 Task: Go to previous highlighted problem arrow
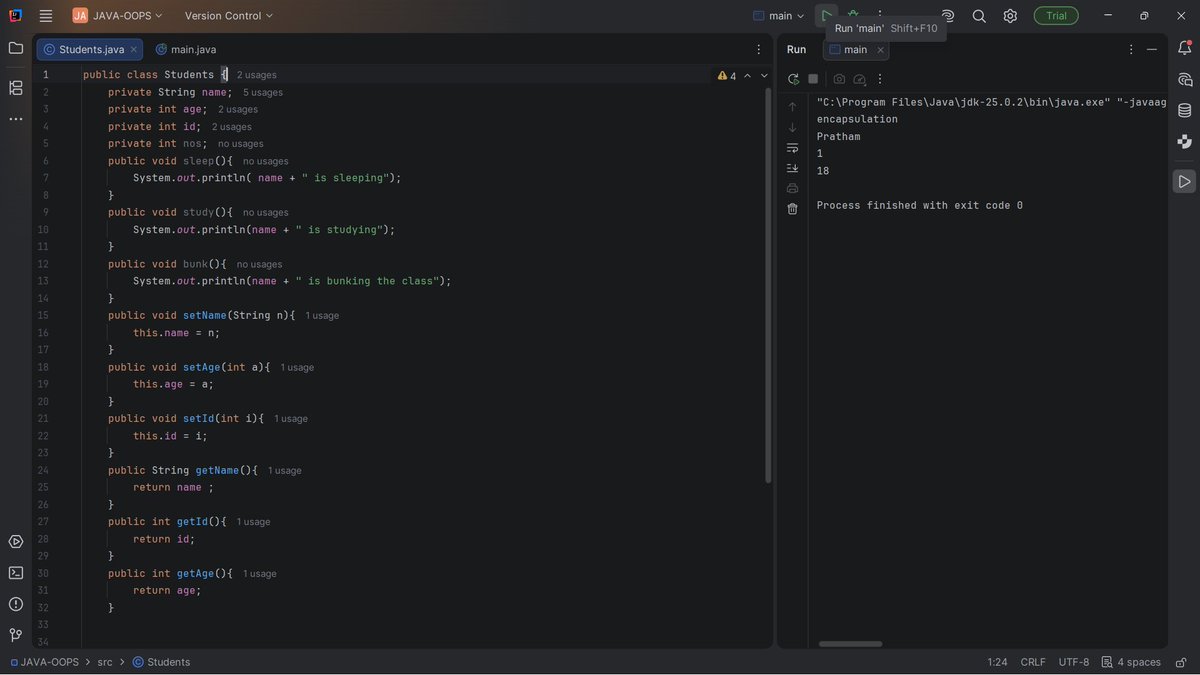(x=747, y=76)
